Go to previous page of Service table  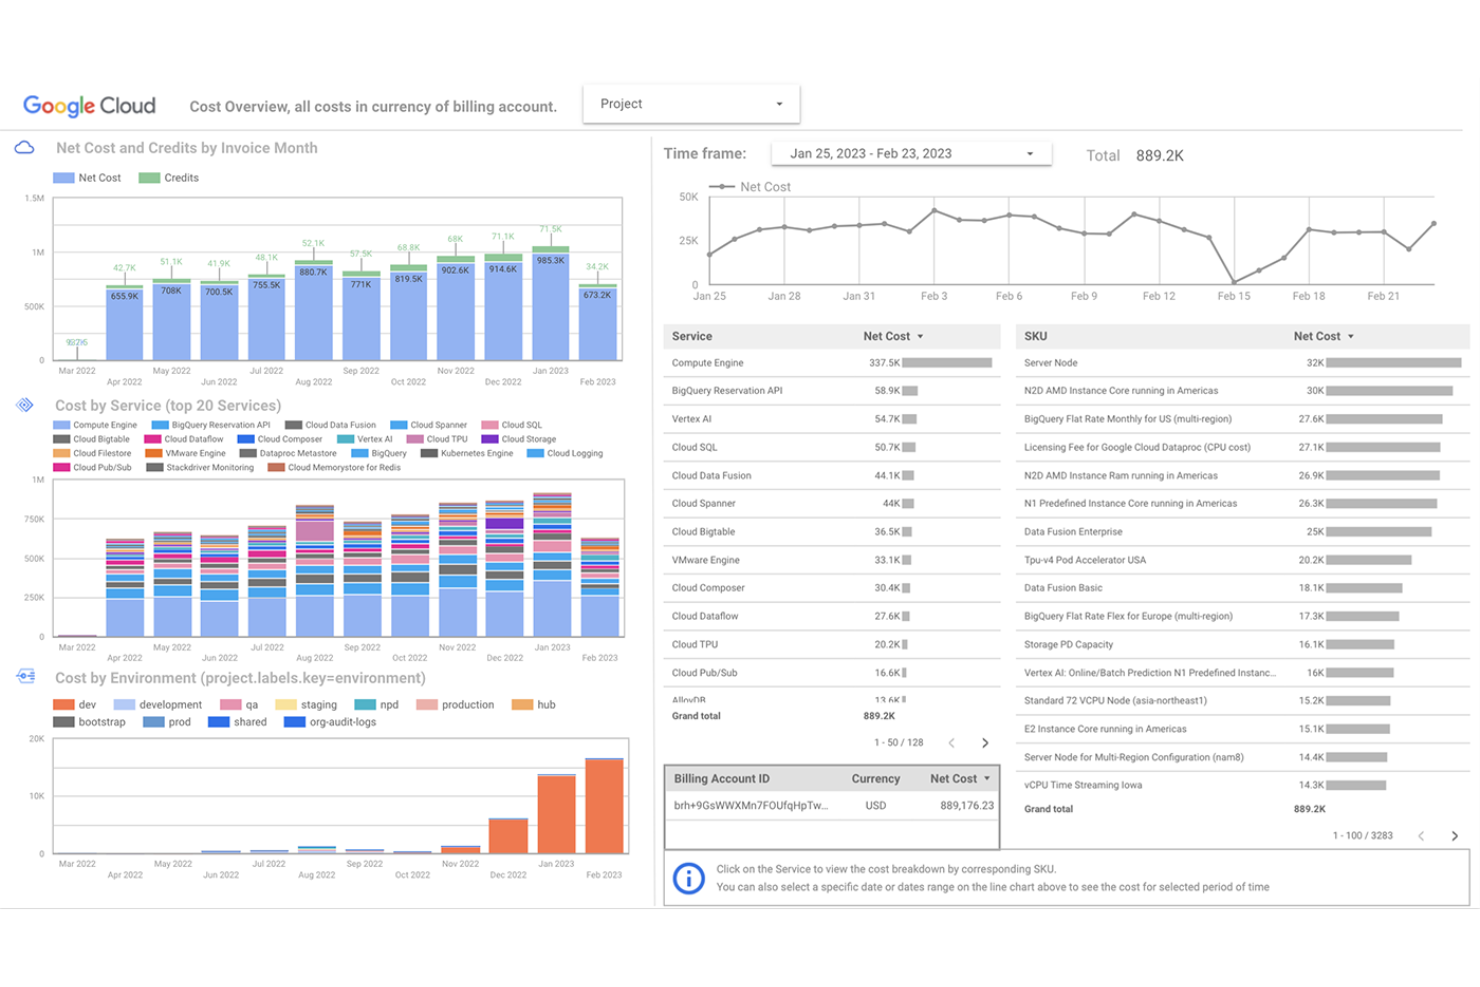pyautogui.click(x=952, y=743)
